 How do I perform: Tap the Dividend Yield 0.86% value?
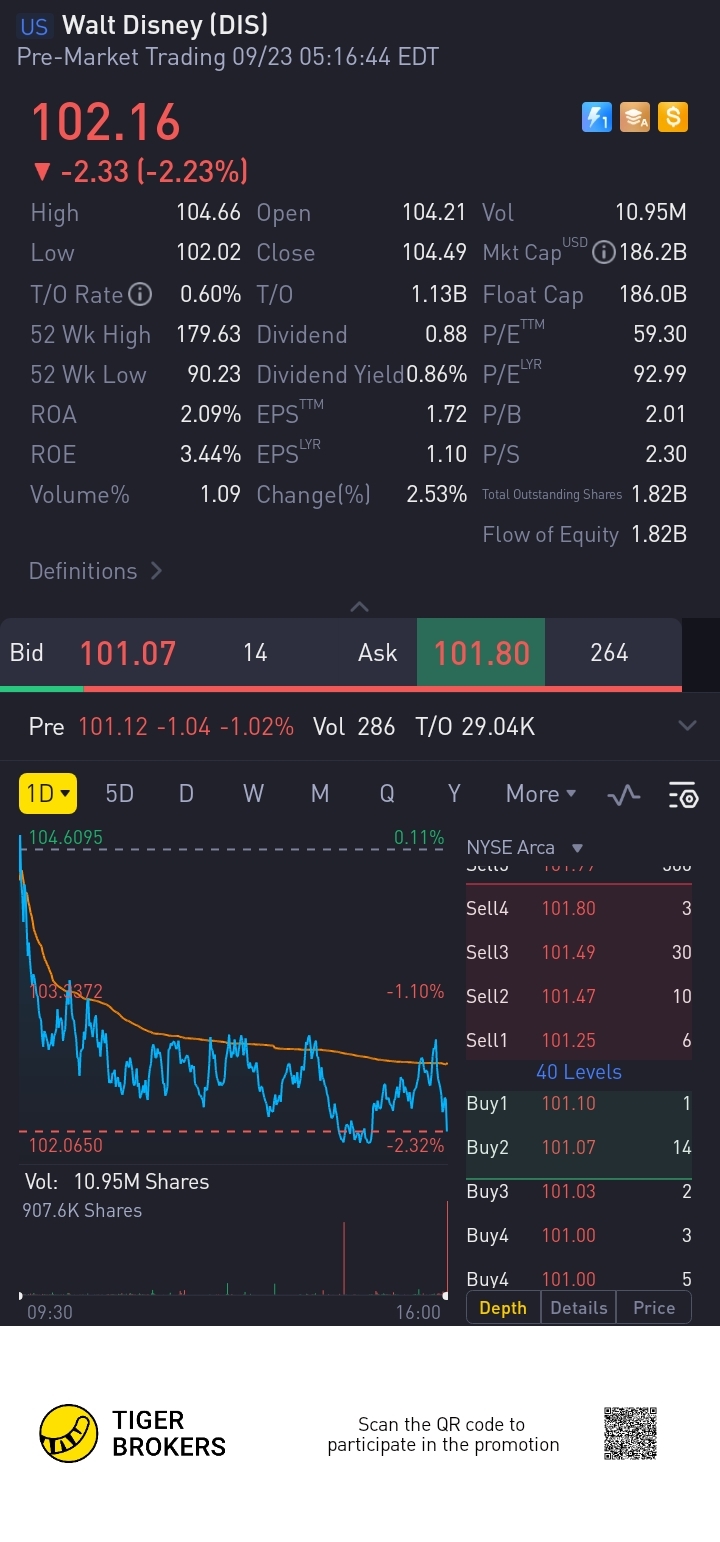click(x=437, y=375)
